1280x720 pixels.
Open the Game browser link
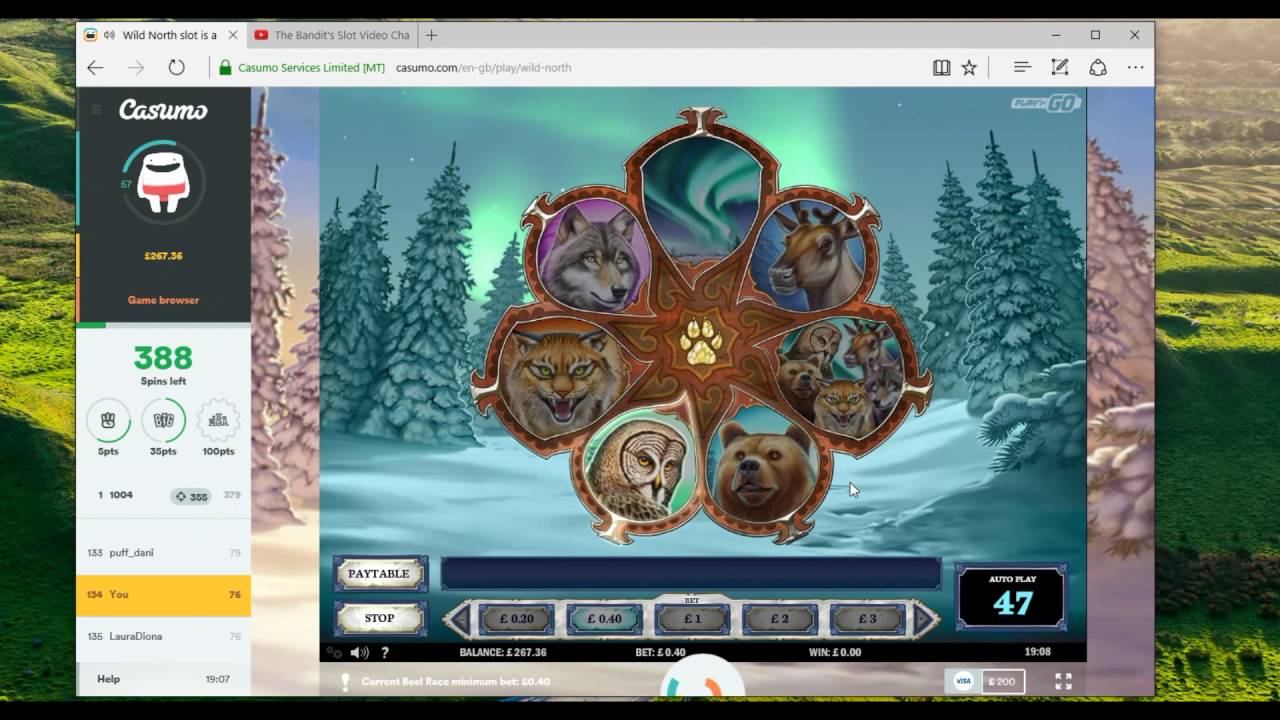click(163, 300)
